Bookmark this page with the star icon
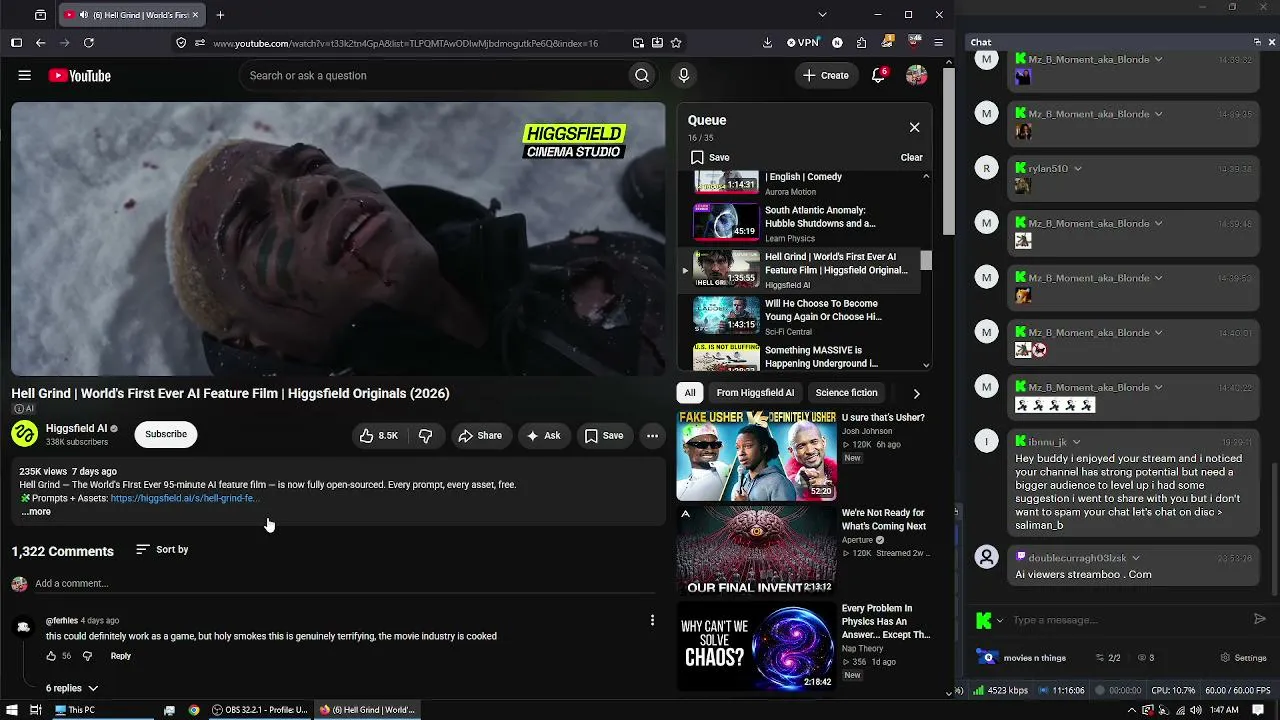This screenshot has width=1280, height=720. [676, 43]
